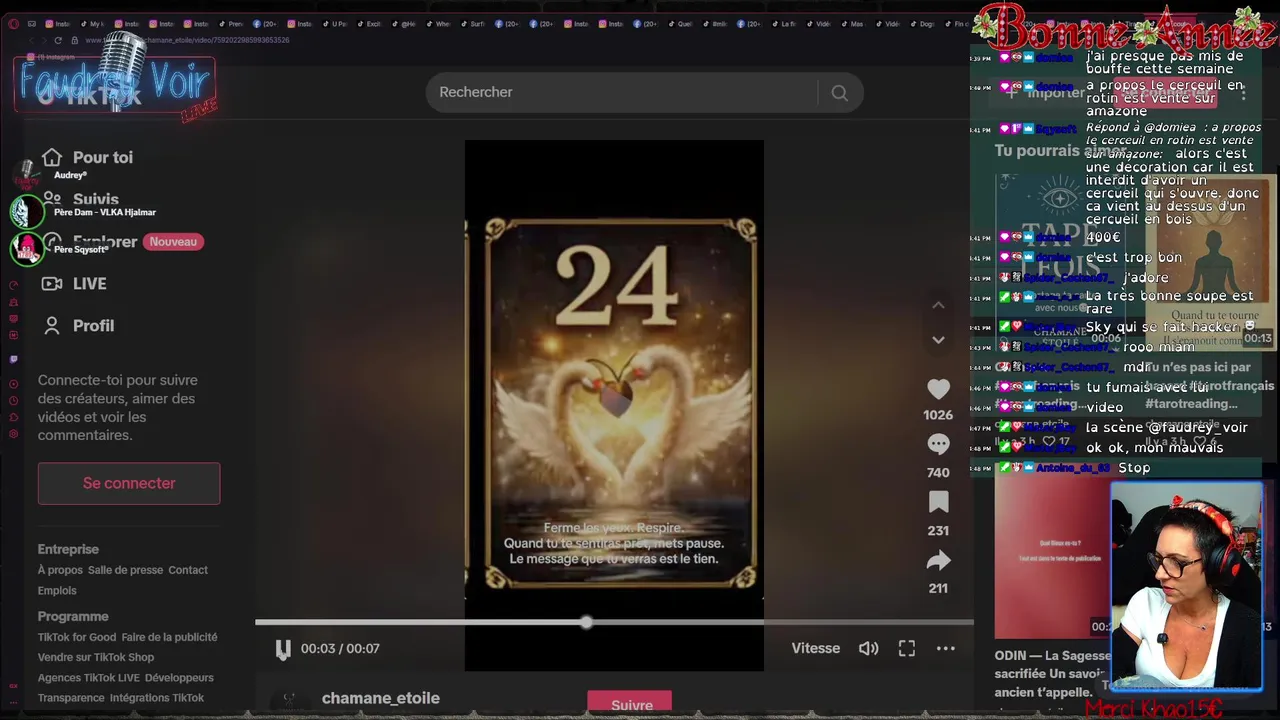The width and height of the screenshot is (1280, 720).
Task: Open the Contact link
Action: pyautogui.click(x=188, y=570)
